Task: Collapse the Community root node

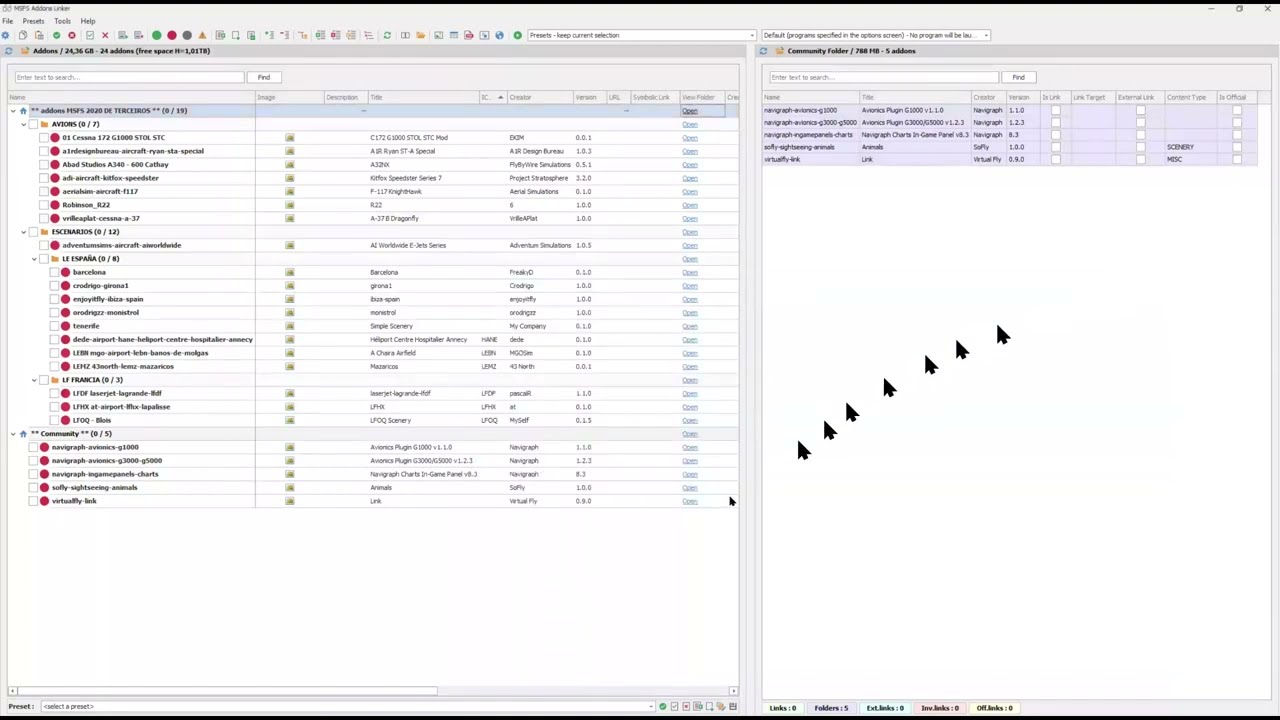Action: tap(12, 434)
